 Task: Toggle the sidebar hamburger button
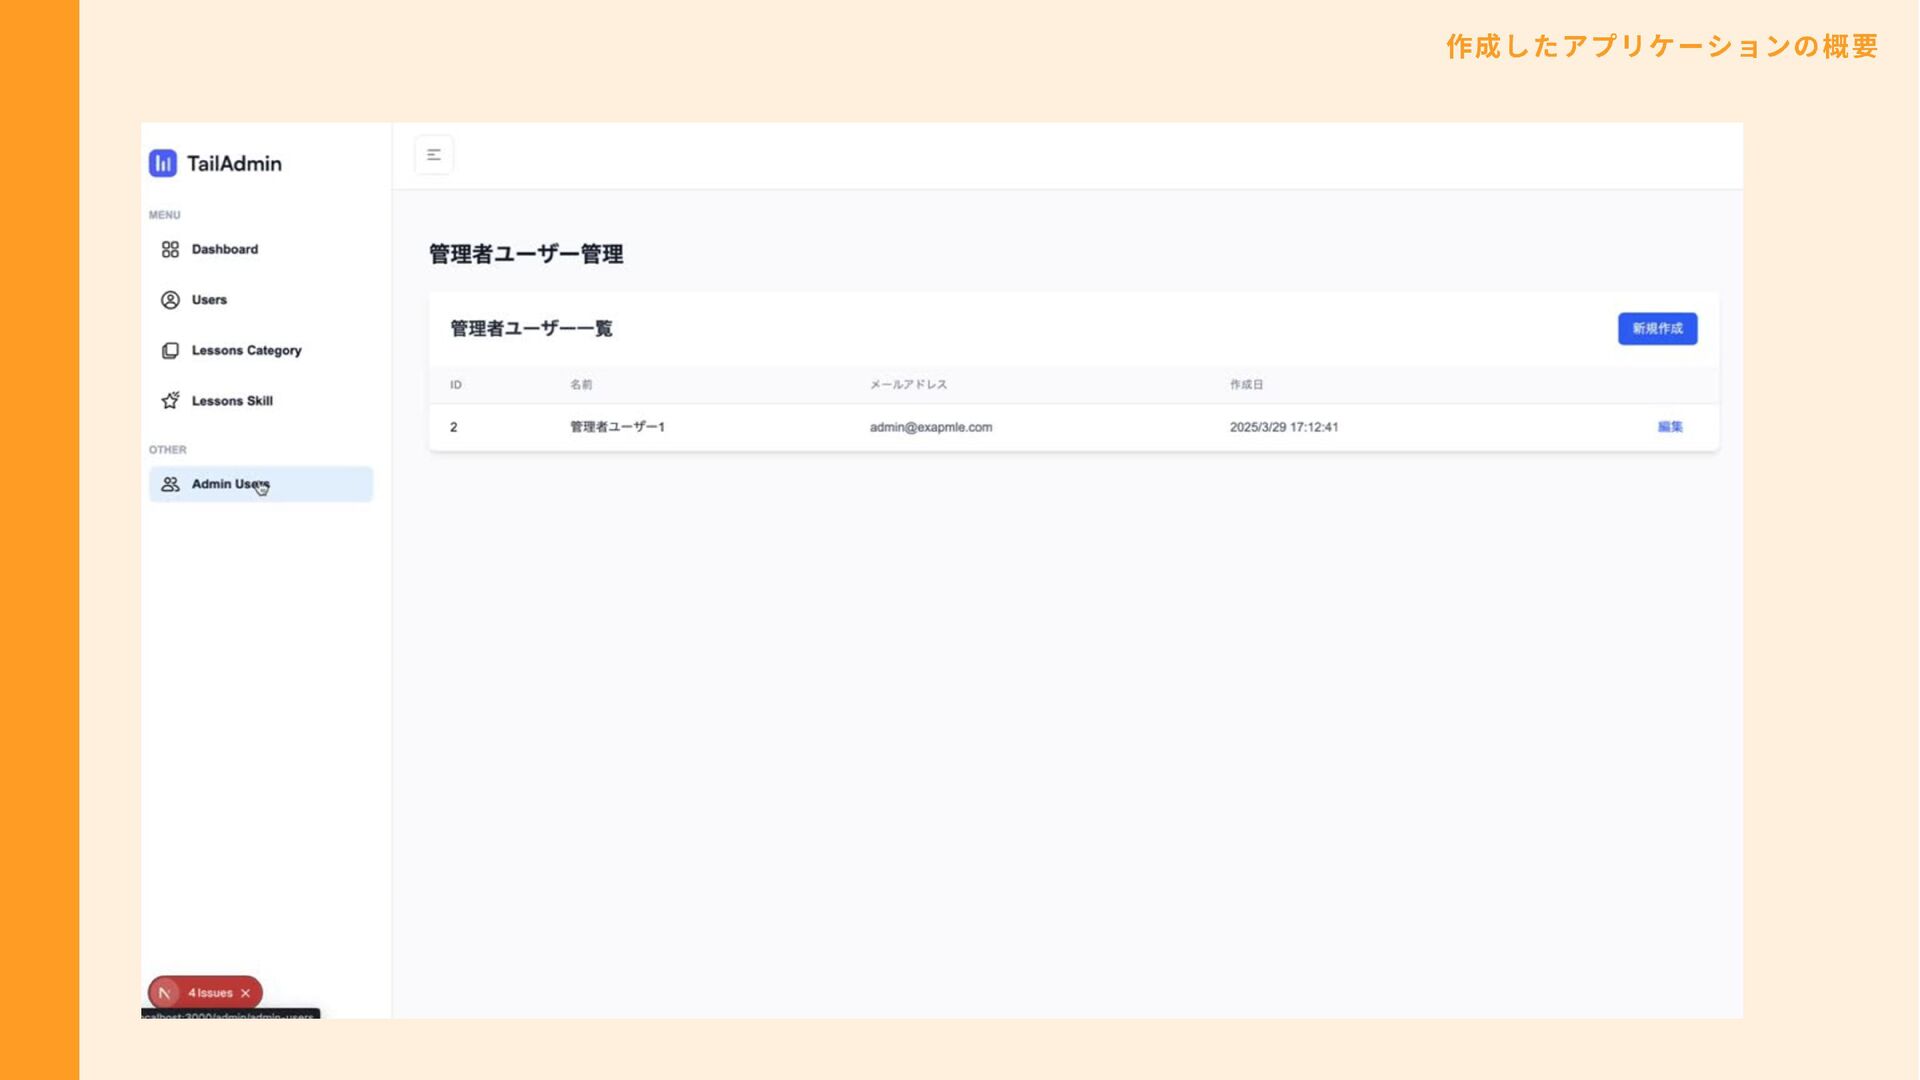[x=434, y=155]
